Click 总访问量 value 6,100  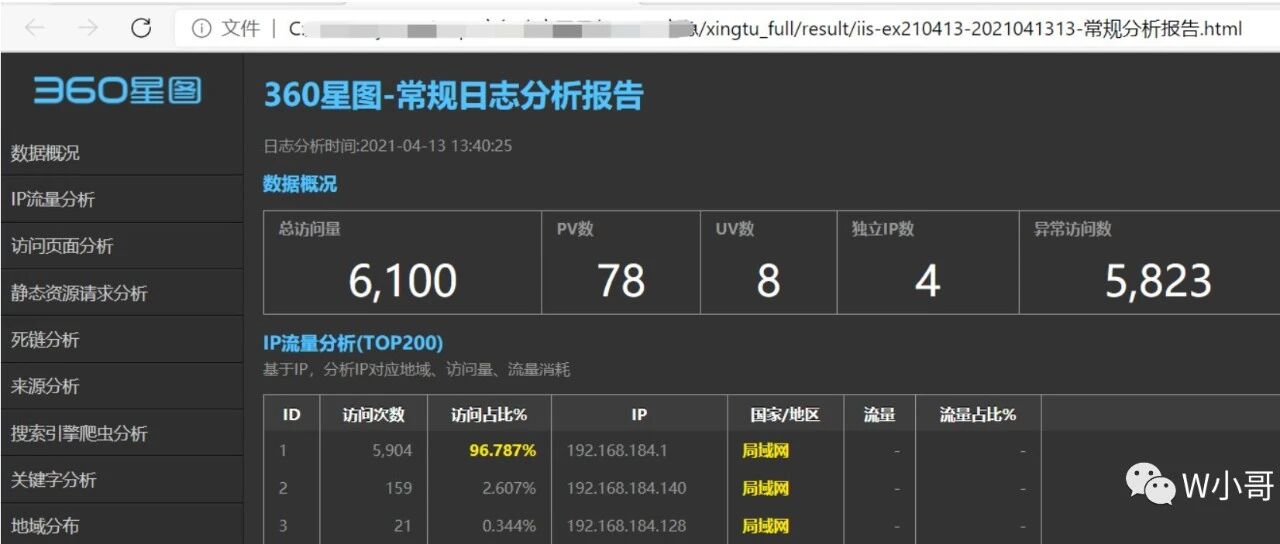point(402,281)
